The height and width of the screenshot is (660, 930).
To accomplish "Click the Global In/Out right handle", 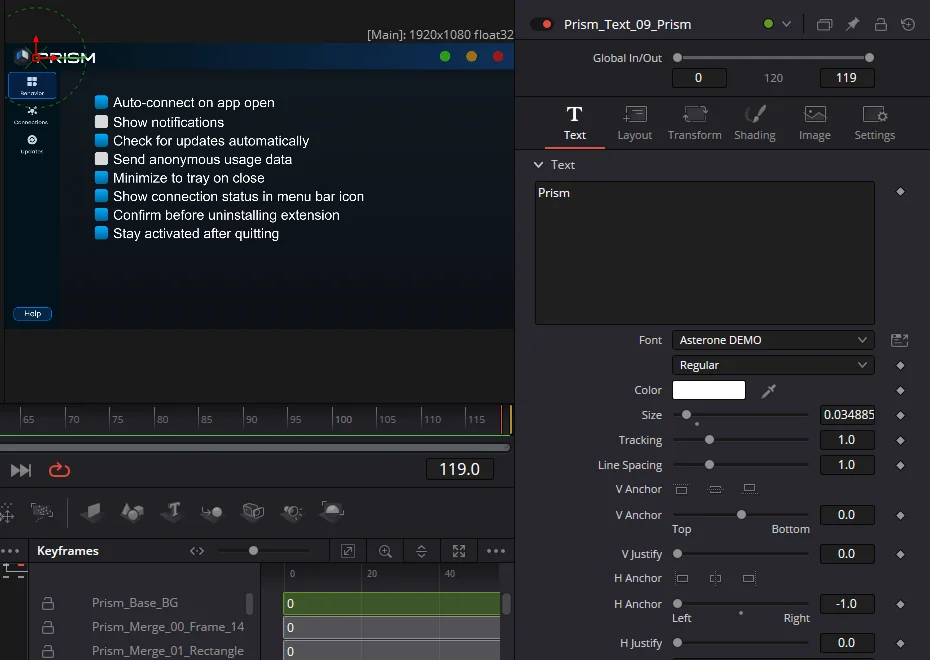I will [x=870, y=58].
